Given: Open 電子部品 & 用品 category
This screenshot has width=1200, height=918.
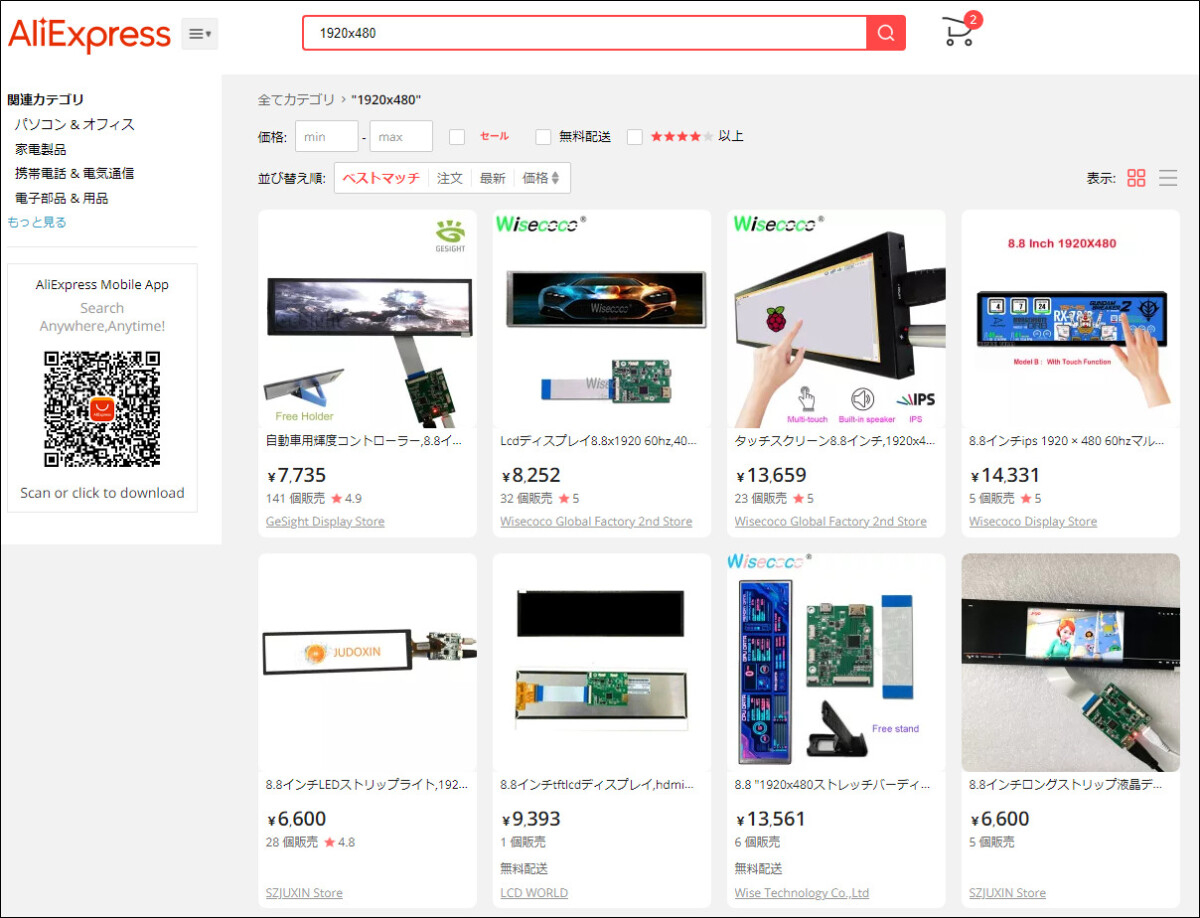Looking at the screenshot, I should [61, 198].
